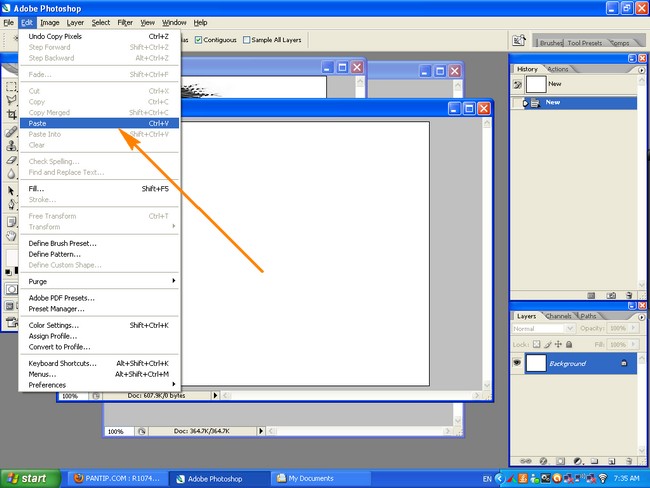The height and width of the screenshot is (488, 650).
Task: Open the History panel options menu
Action: coord(642,70)
